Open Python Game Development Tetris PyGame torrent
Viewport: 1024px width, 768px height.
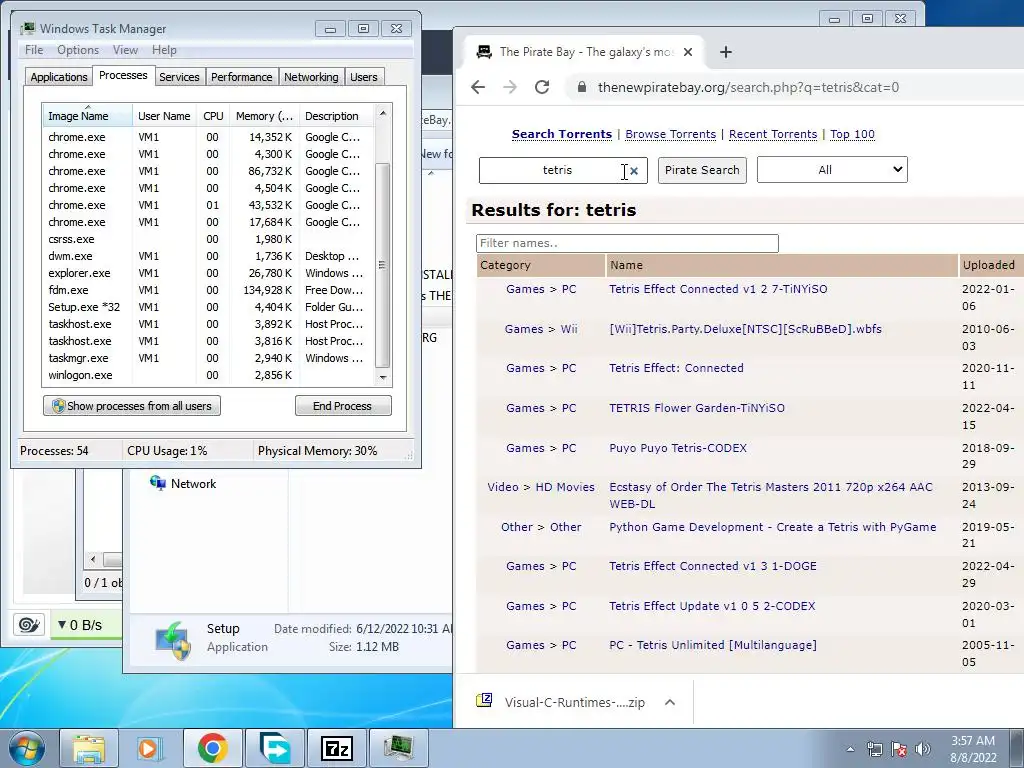(x=773, y=526)
